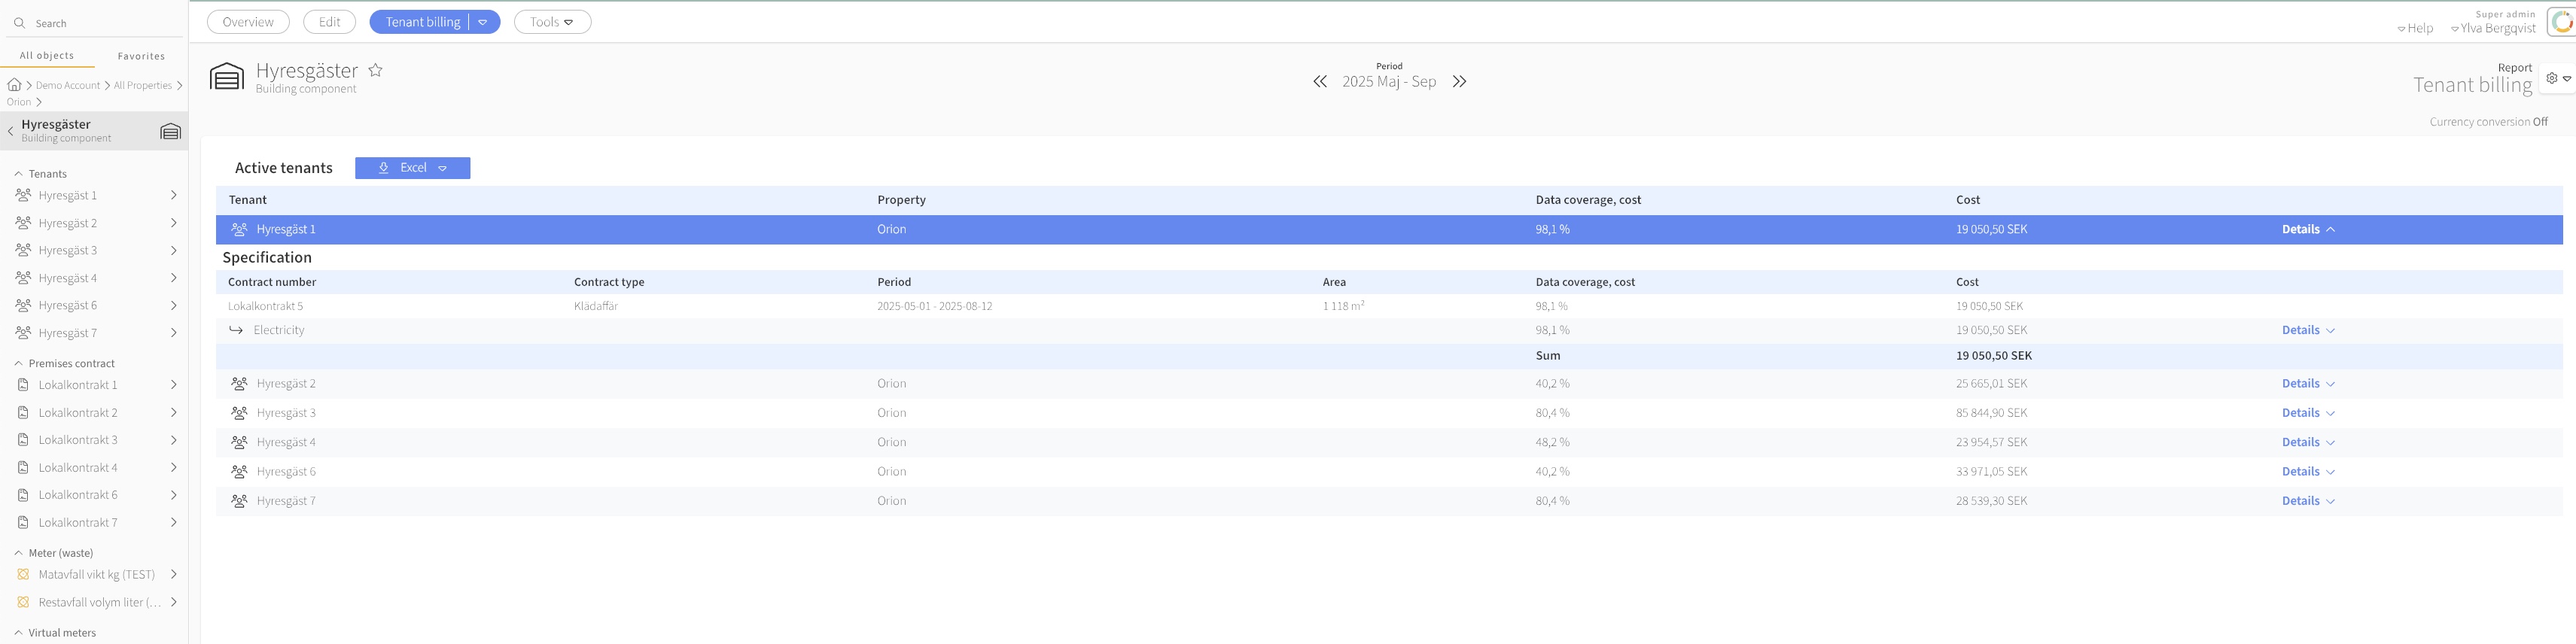
Task: Switch to the Favorites tab
Action: (141, 56)
